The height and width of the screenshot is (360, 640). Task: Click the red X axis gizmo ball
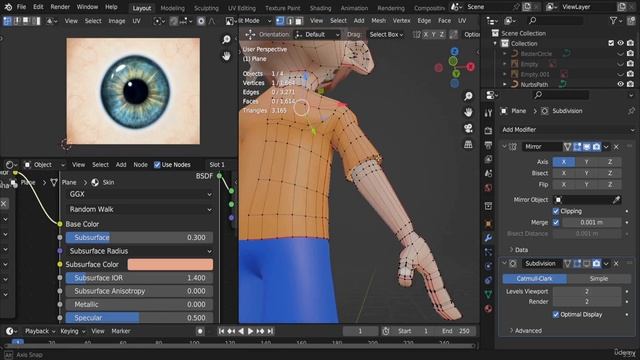coord(471,67)
